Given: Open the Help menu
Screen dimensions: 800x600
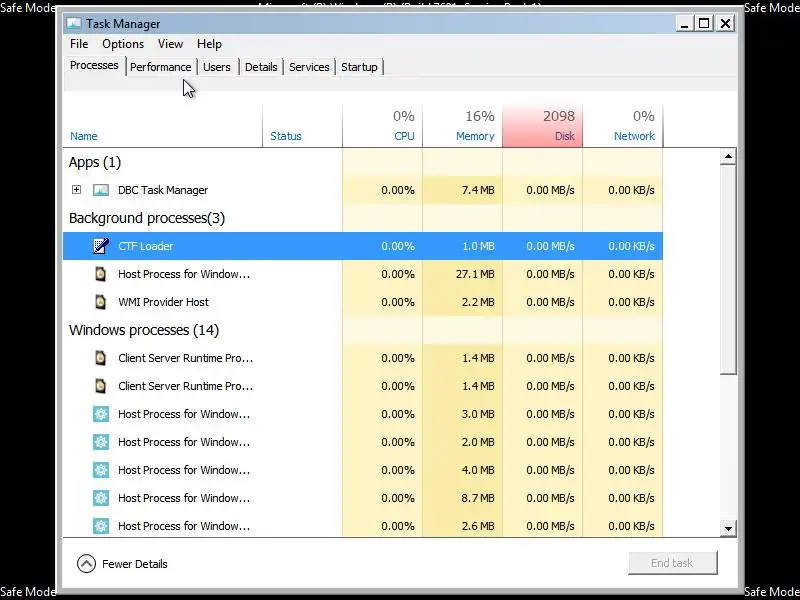Looking at the screenshot, I should [209, 44].
